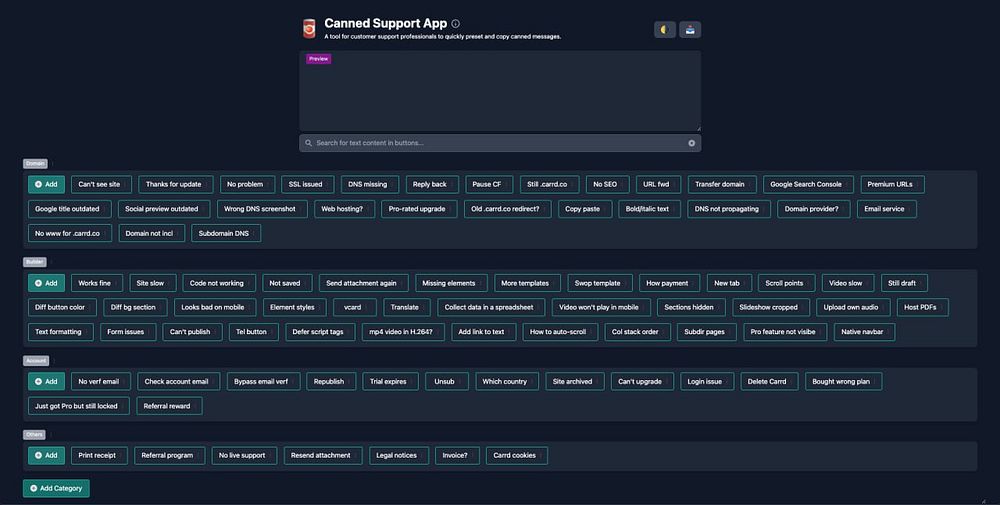Click the purple Preview badge
1000x505 pixels.
(x=318, y=59)
